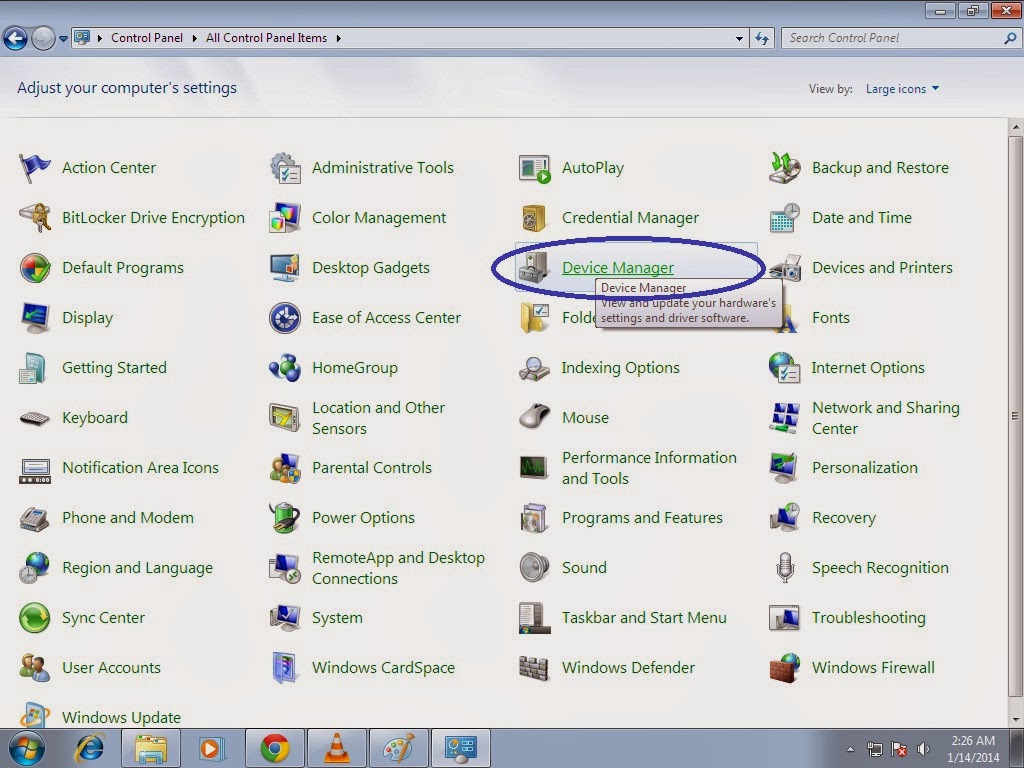The image size is (1024, 768).
Task: Open the View by Large icons dropdown
Action: click(900, 88)
